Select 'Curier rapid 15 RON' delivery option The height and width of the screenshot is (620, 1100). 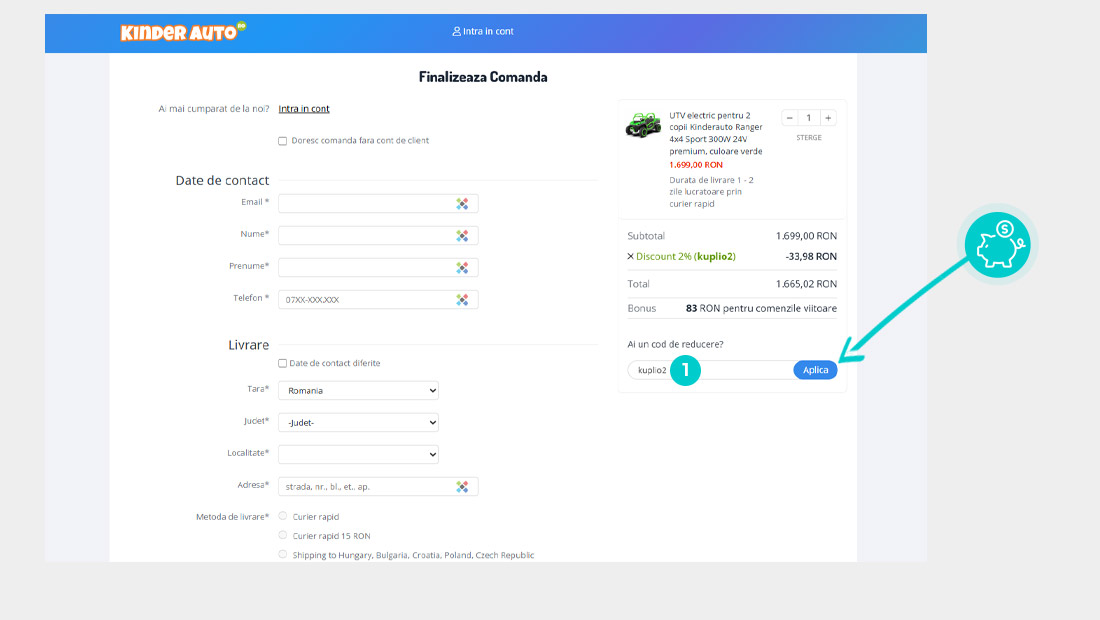pos(283,535)
